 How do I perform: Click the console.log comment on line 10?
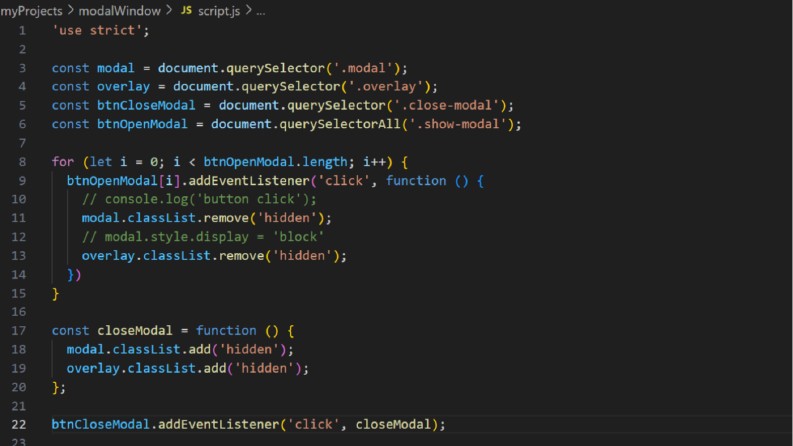tap(199, 200)
